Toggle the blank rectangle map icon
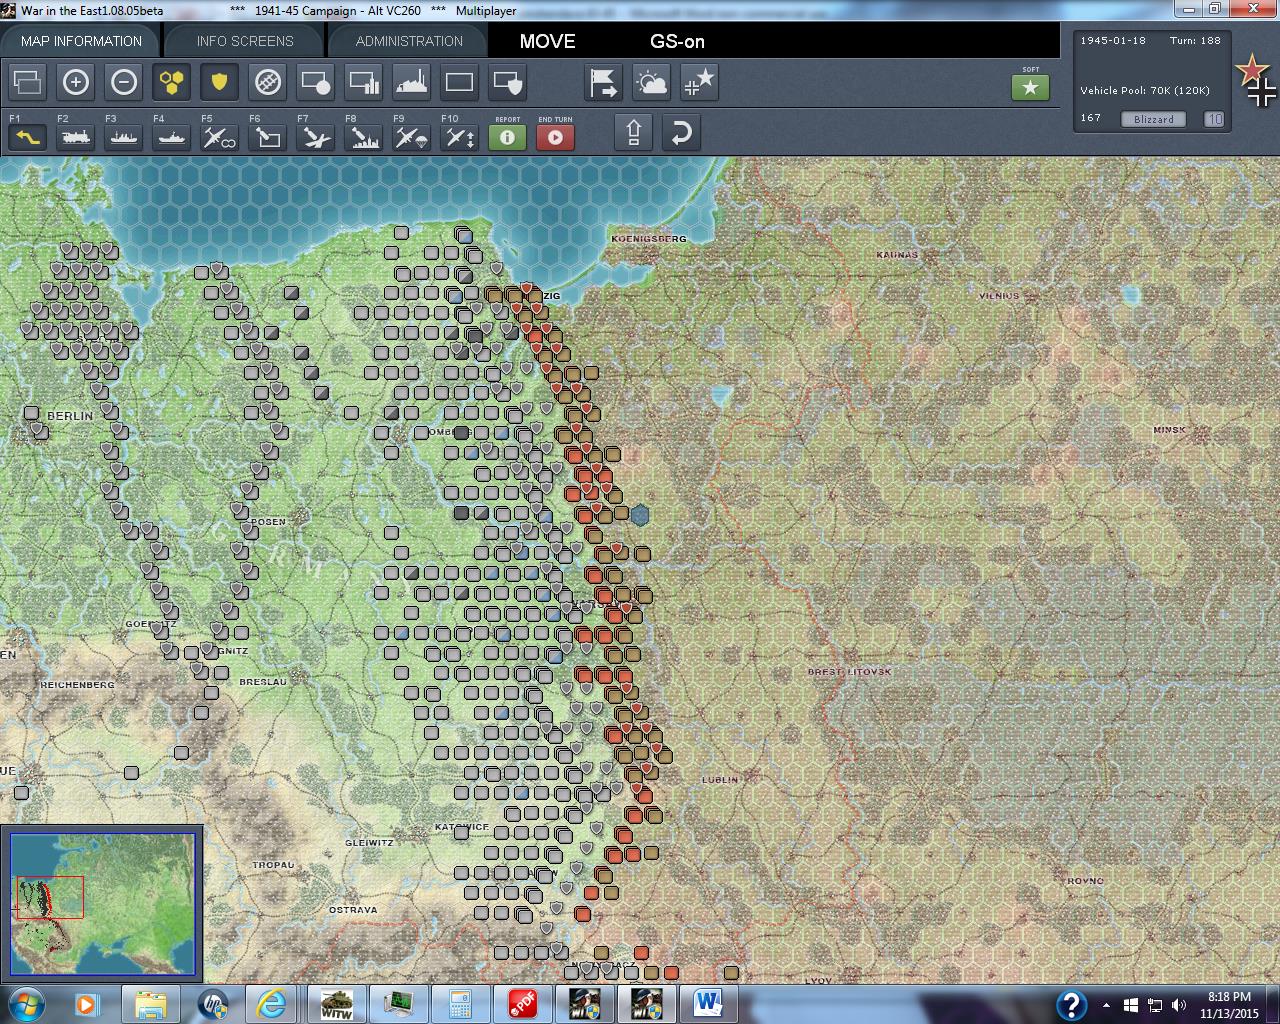This screenshot has width=1280, height=1024. 460,82
